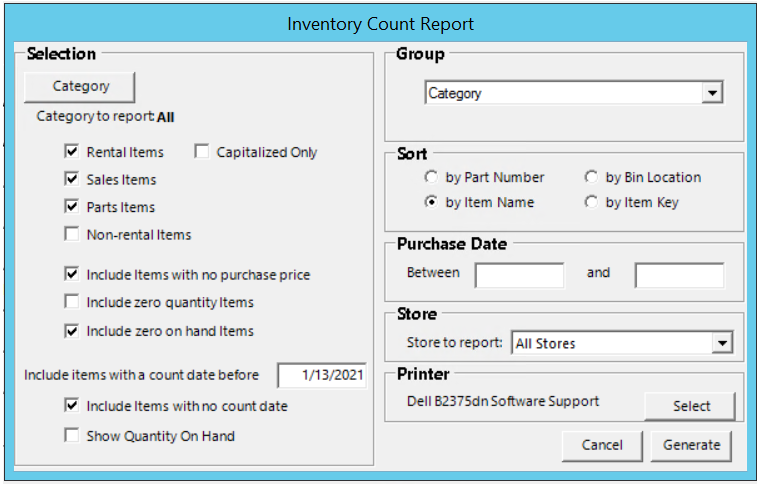Click the Category selection button

coord(80,87)
